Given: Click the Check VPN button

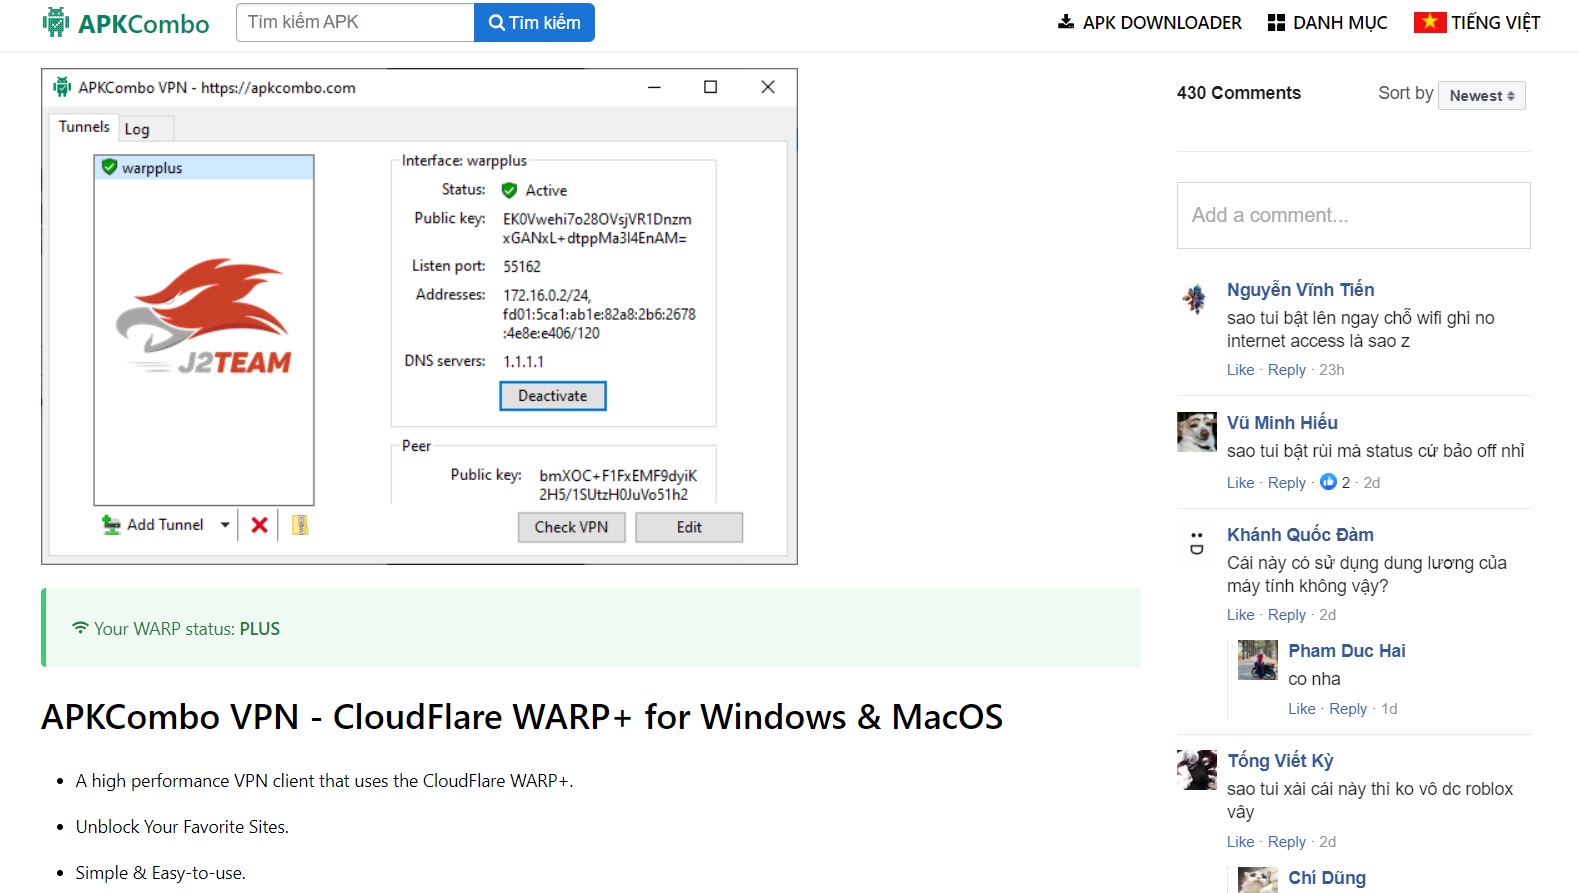Looking at the screenshot, I should click(571, 527).
